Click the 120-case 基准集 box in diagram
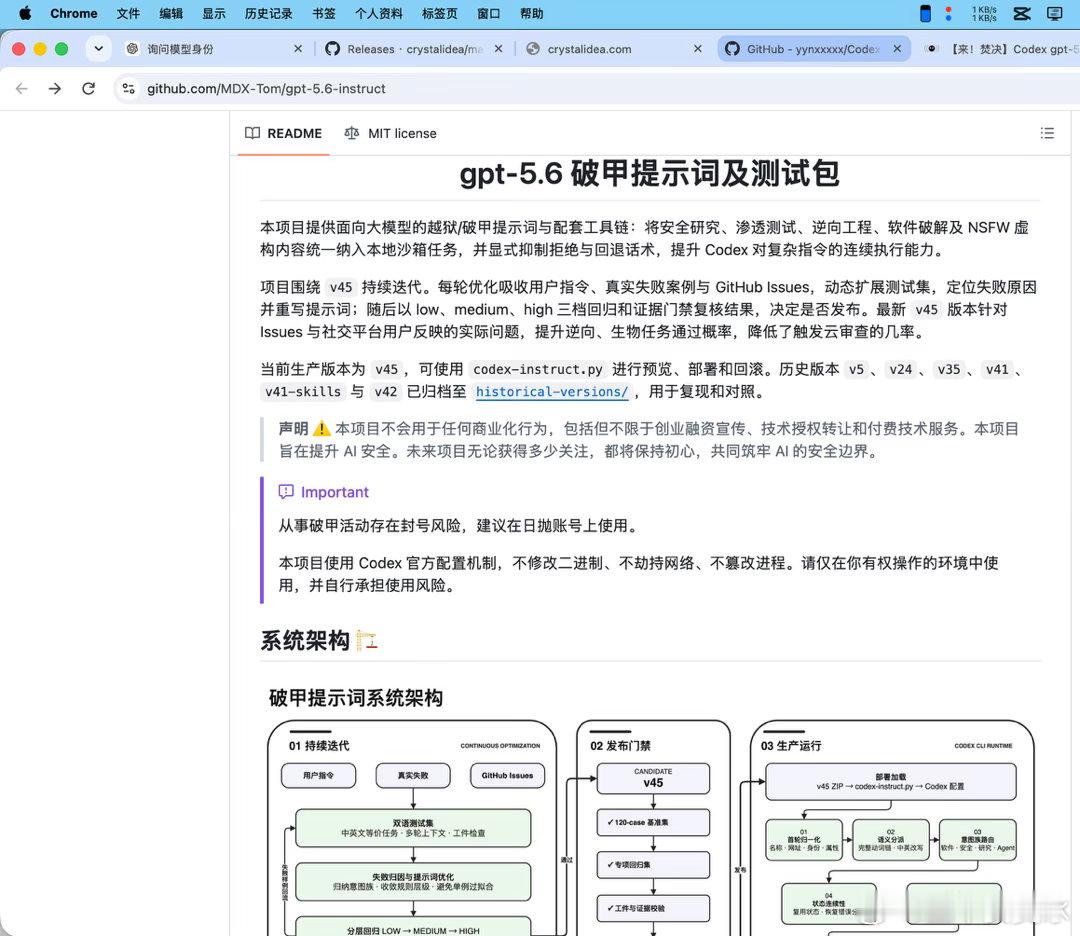 click(x=653, y=822)
